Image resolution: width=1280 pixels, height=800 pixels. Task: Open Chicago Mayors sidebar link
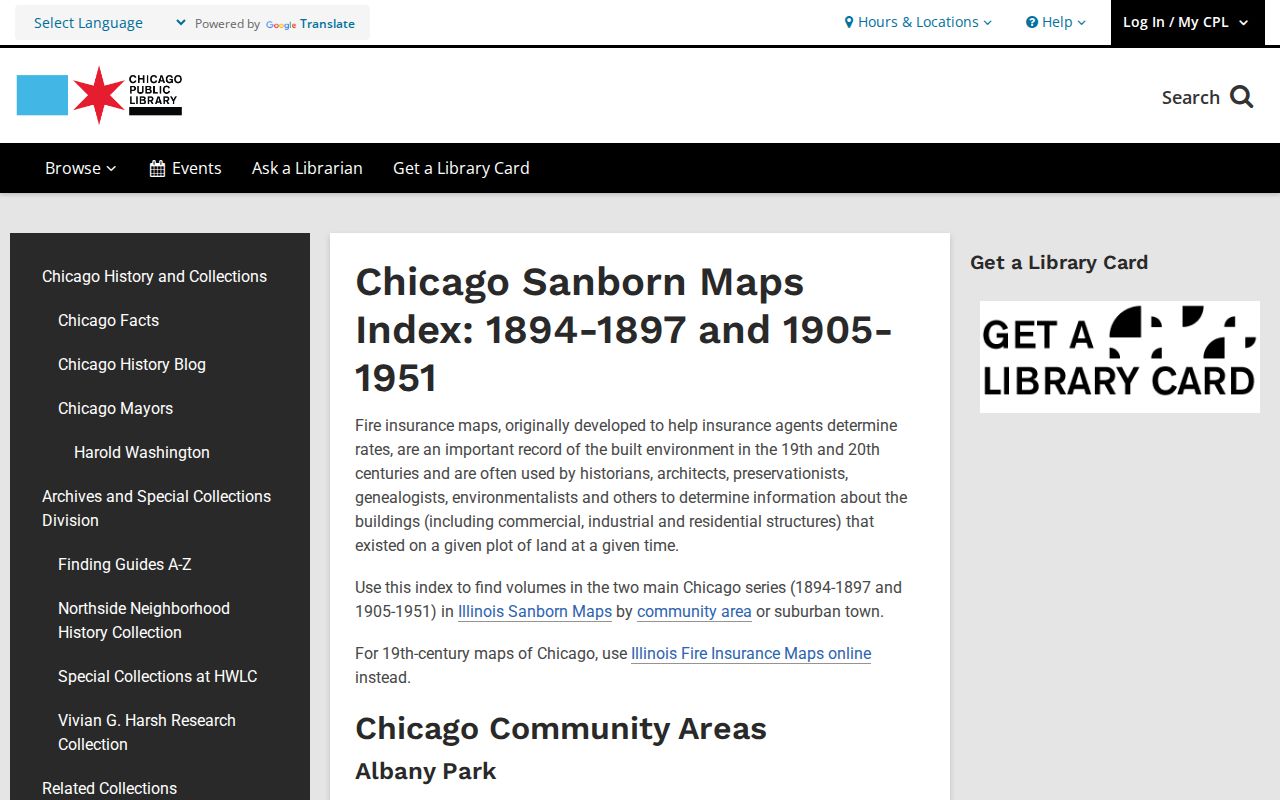click(115, 408)
